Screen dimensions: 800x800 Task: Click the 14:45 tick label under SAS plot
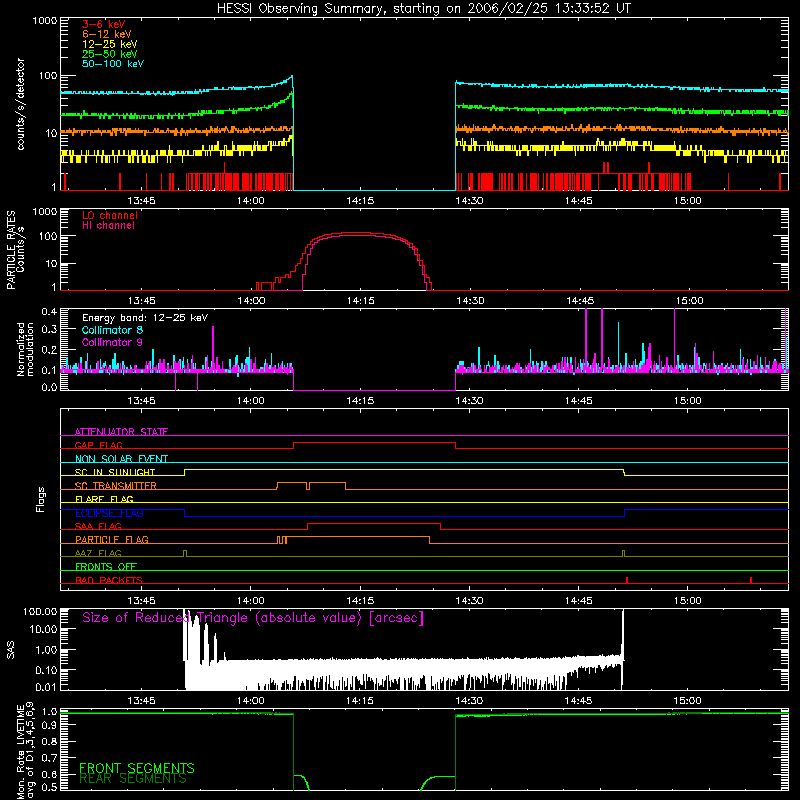coord(578,701)
